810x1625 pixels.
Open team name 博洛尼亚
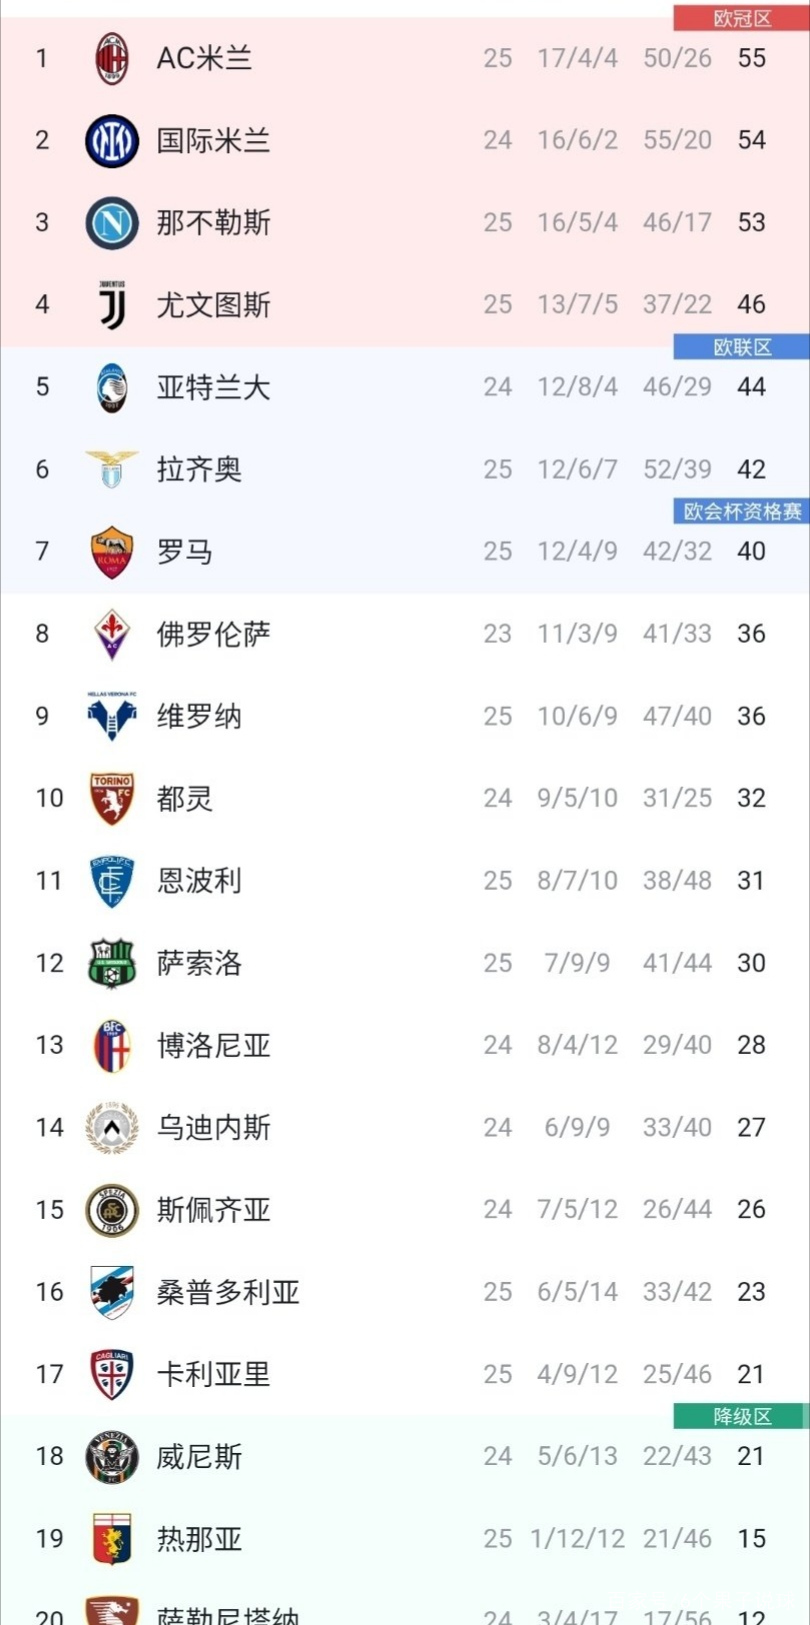click(213, 1046)
